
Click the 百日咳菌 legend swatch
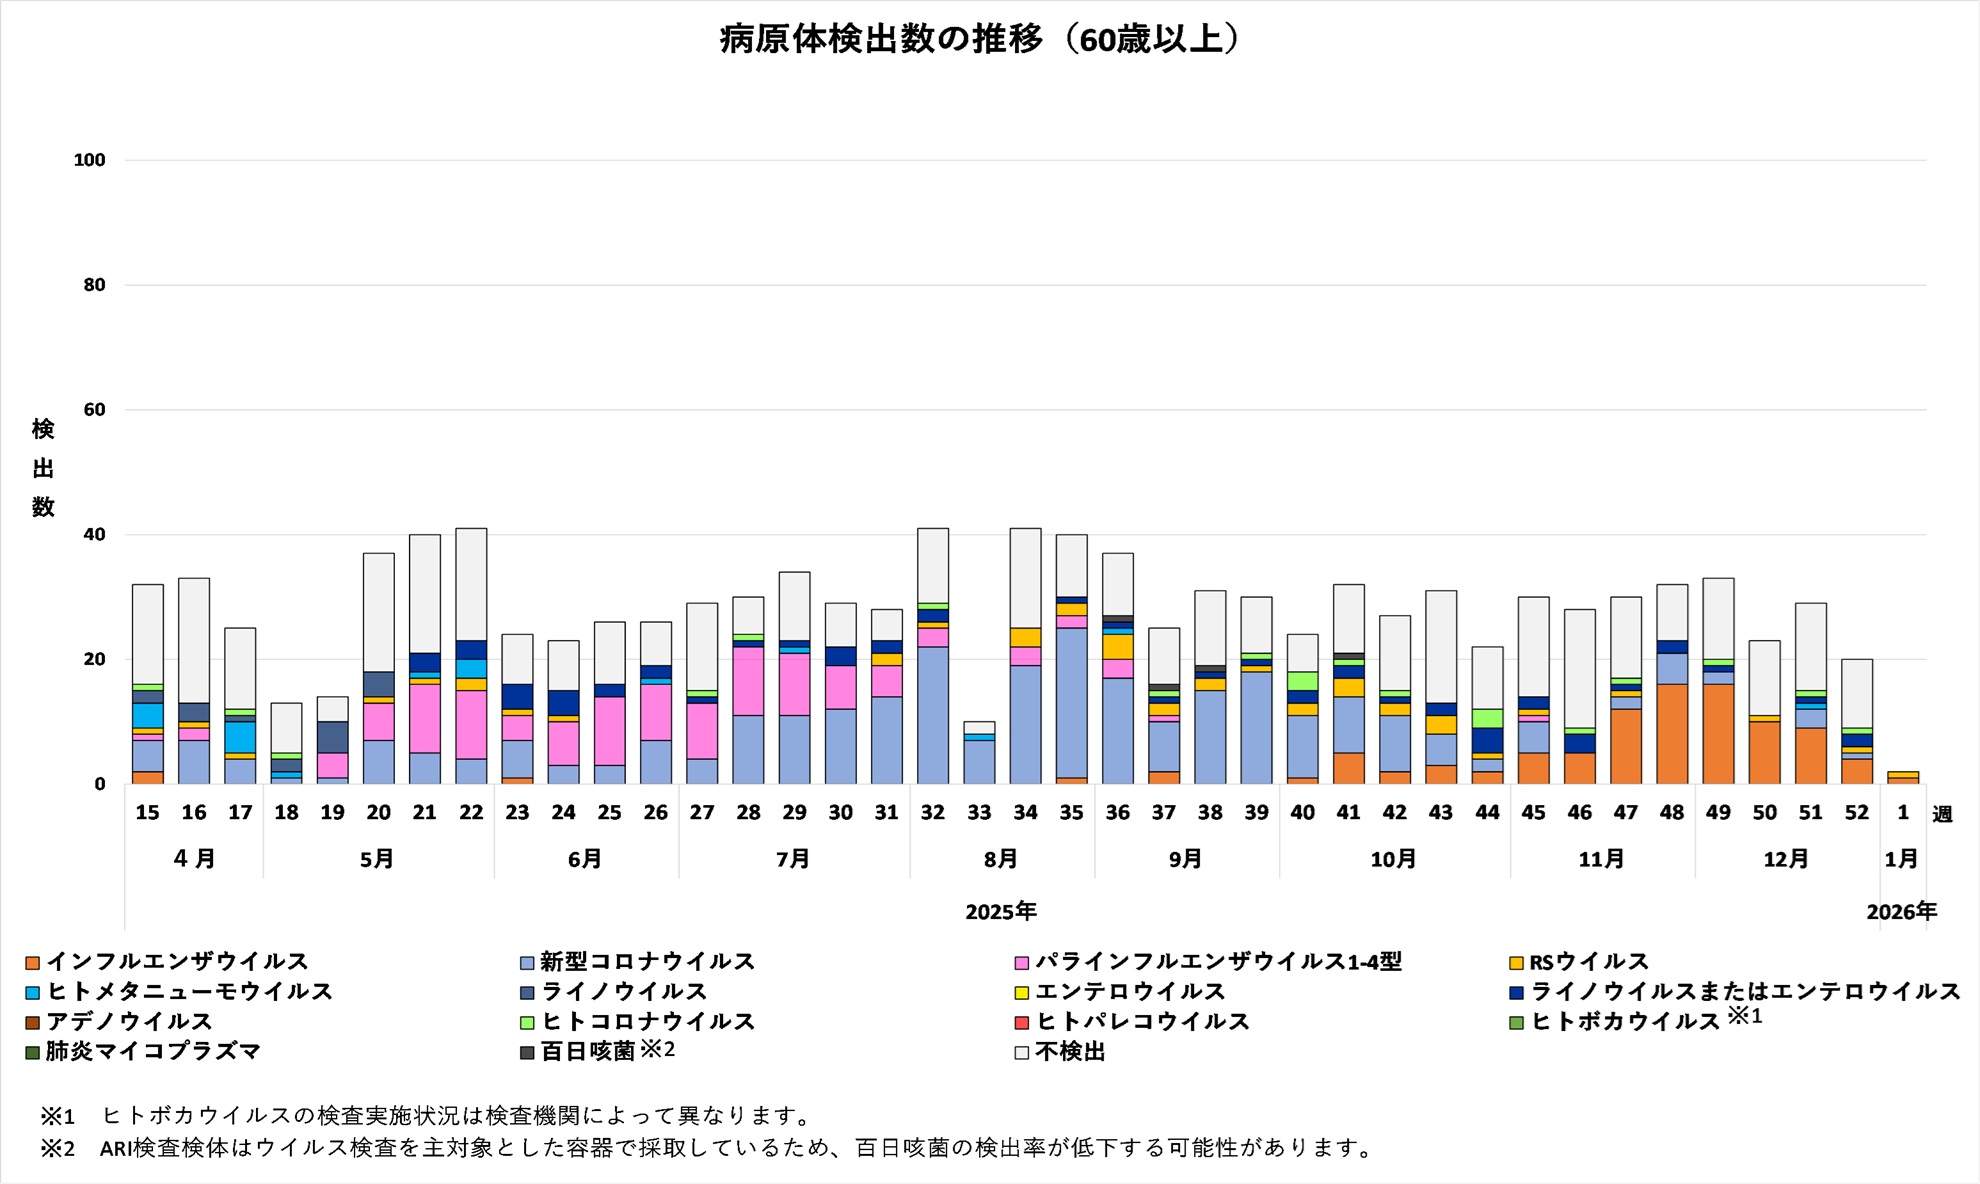(x=527, y=1053)
